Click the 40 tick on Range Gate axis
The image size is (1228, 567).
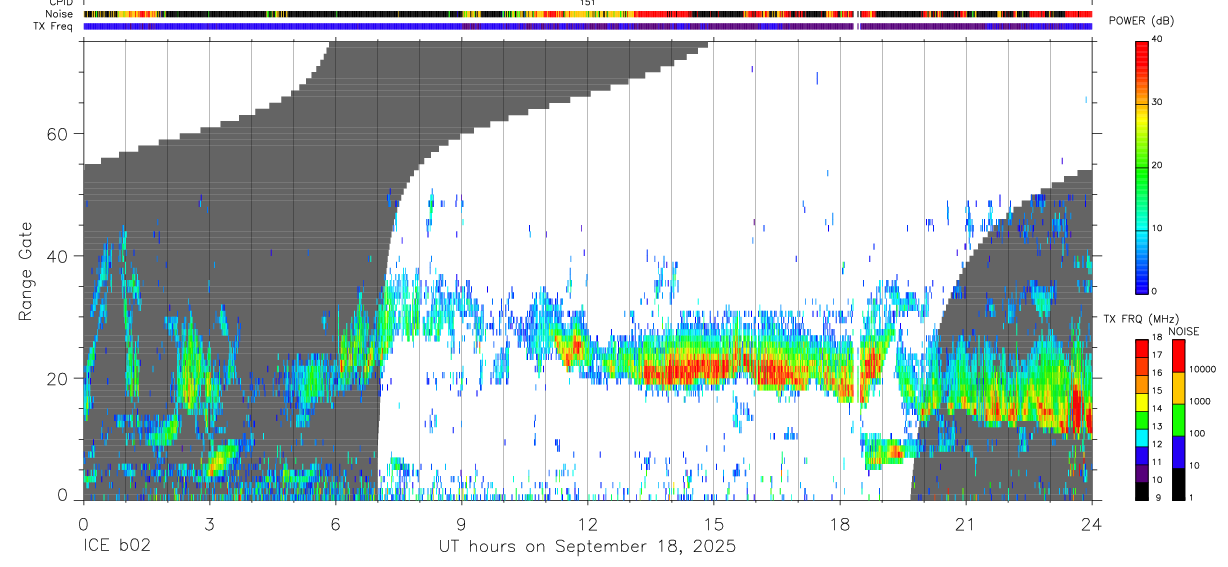[56, 256]
